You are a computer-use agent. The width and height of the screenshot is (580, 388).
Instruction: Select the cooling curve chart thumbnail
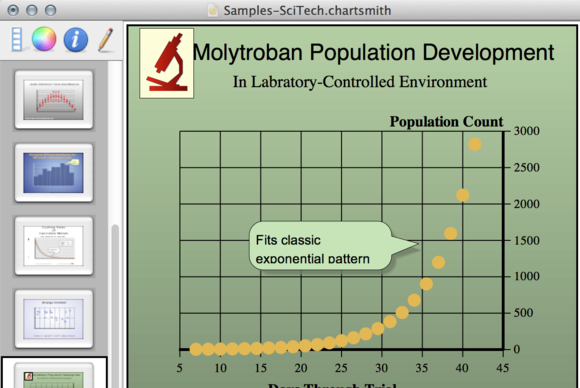[x=54, y=246]
